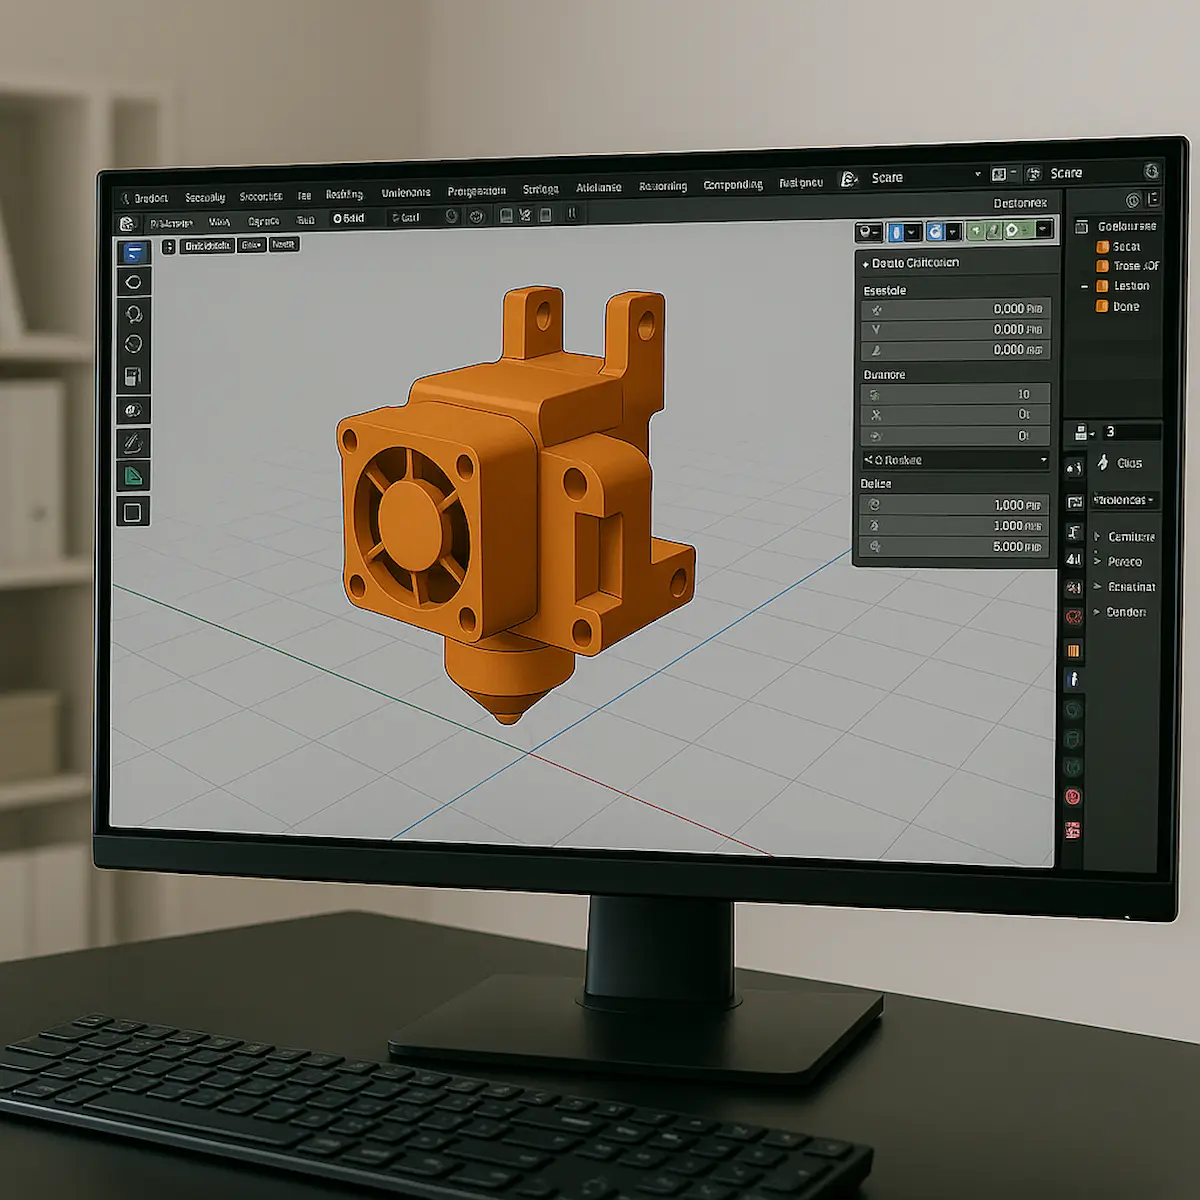Select the lasso tool in left toolbar
This screenshot has width=1200, height=1200.
click(133, 314)
